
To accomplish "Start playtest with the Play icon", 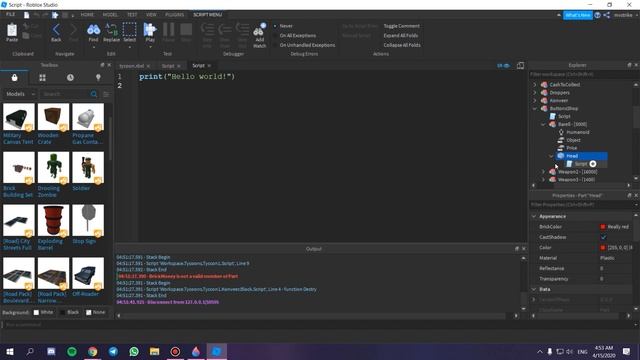I will pos(150,30).
